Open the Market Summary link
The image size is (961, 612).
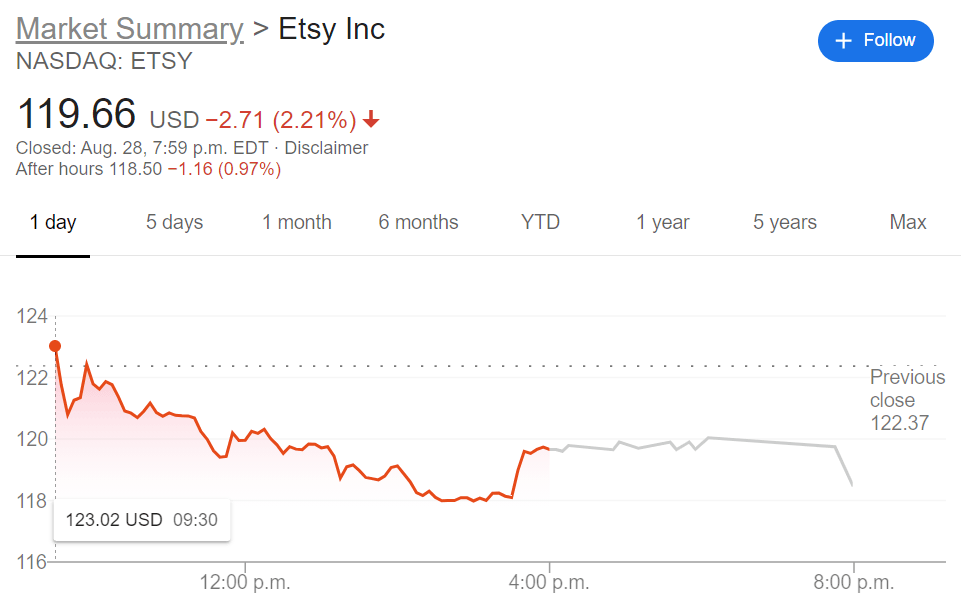[130, 29]
